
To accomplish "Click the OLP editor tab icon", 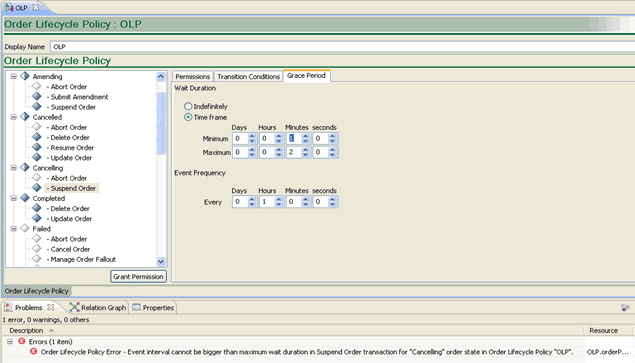I will coord(9,7).
